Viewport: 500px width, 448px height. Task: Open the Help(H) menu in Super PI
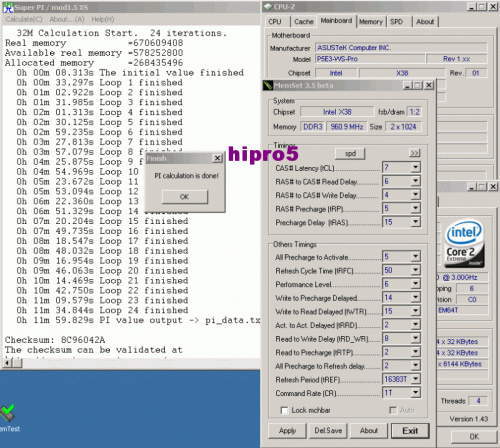tap(103, 19)
